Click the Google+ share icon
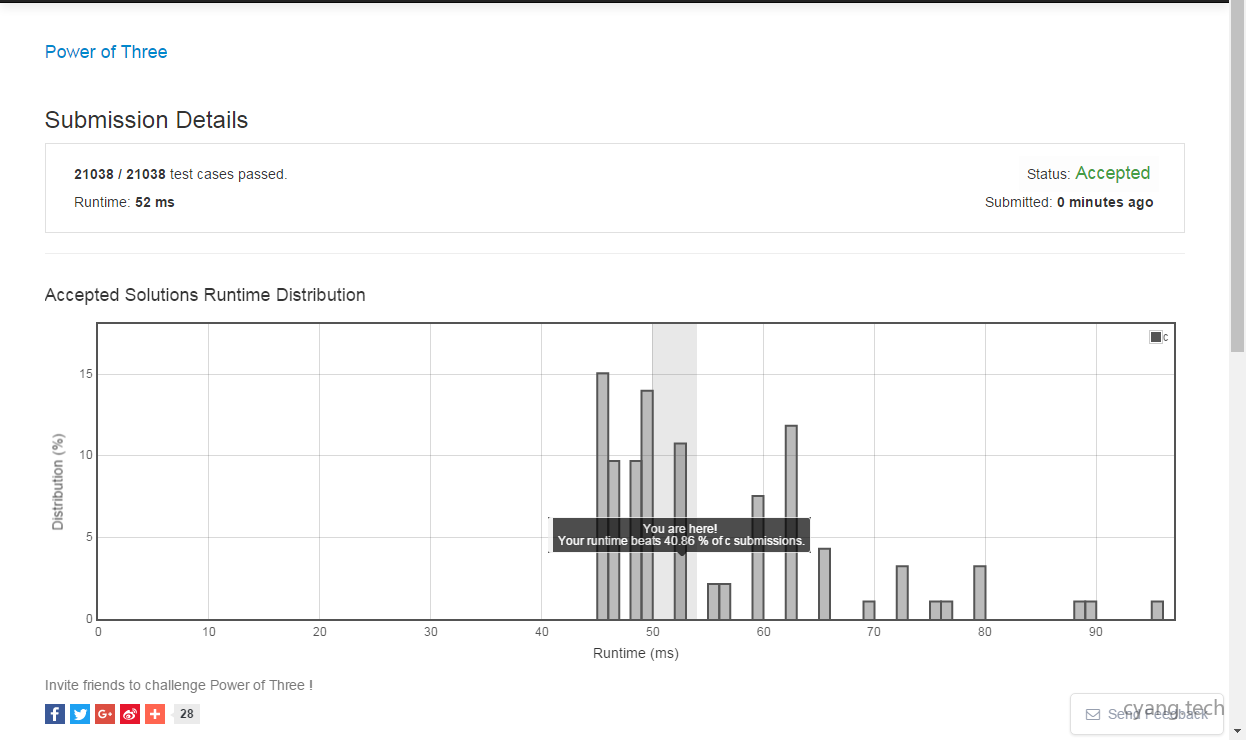 click(105, 714)
